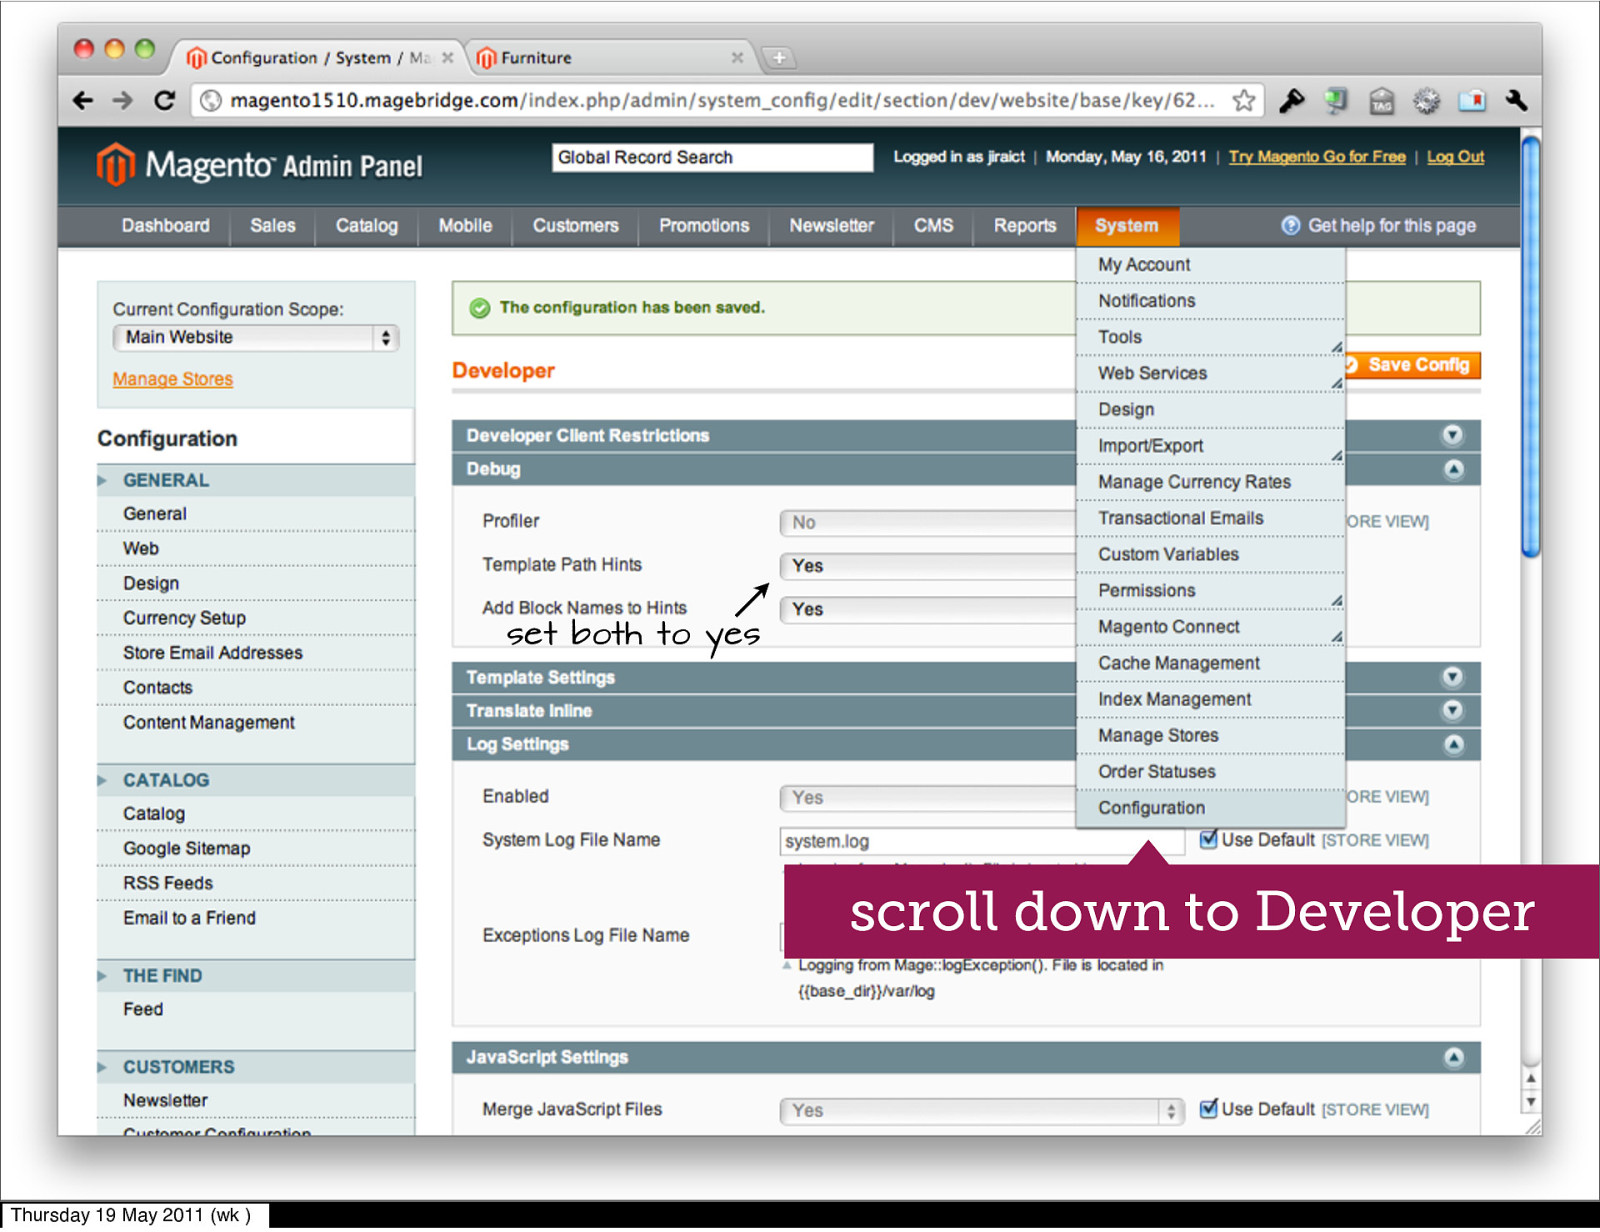Open Google Sitemap configuration page

click(x=187, y=848)
